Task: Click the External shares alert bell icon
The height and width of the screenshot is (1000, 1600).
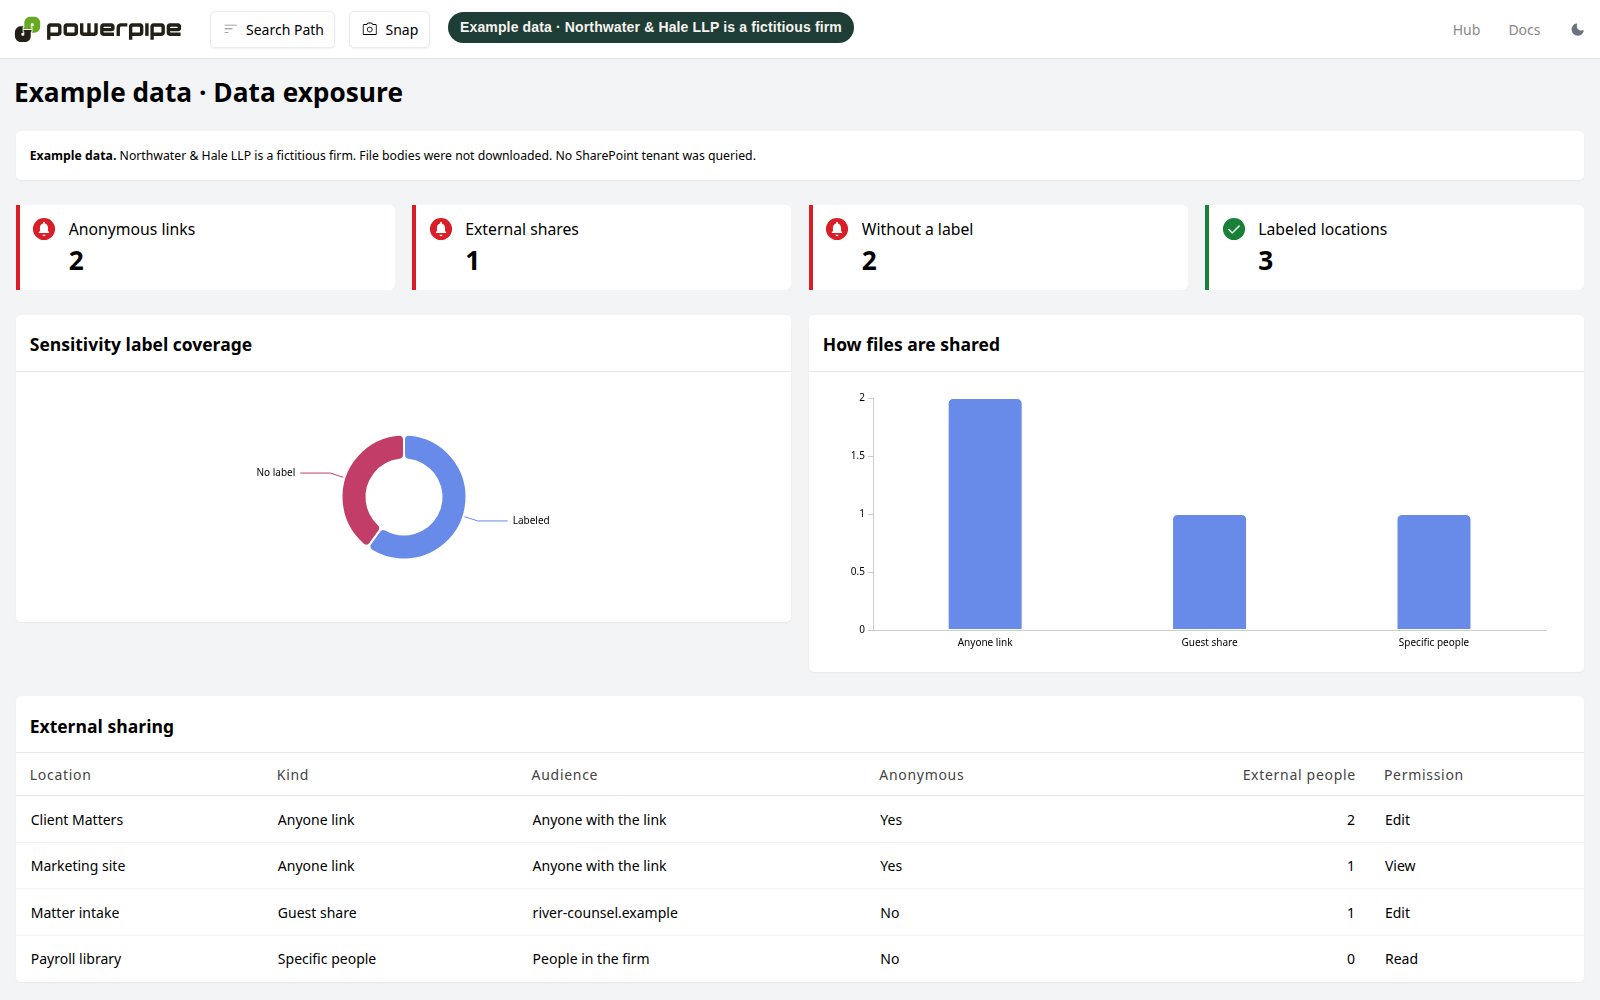Action: pyautogui.click(x=441, y=229)
